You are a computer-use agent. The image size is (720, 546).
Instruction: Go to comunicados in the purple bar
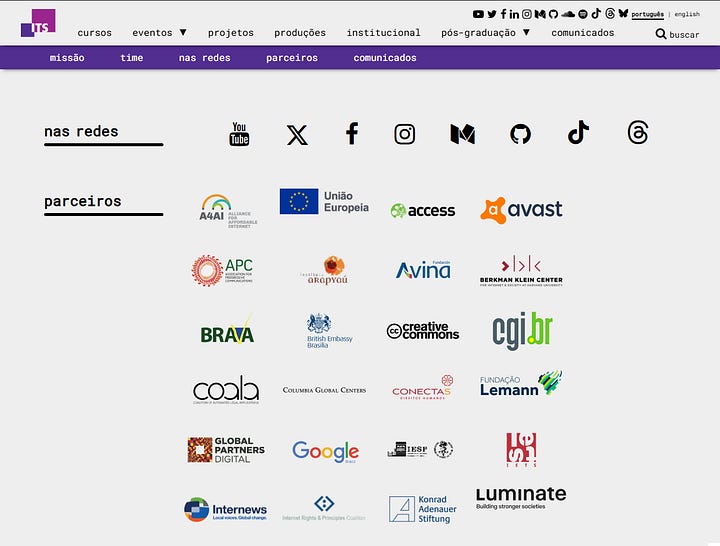[x=385, y=57]
